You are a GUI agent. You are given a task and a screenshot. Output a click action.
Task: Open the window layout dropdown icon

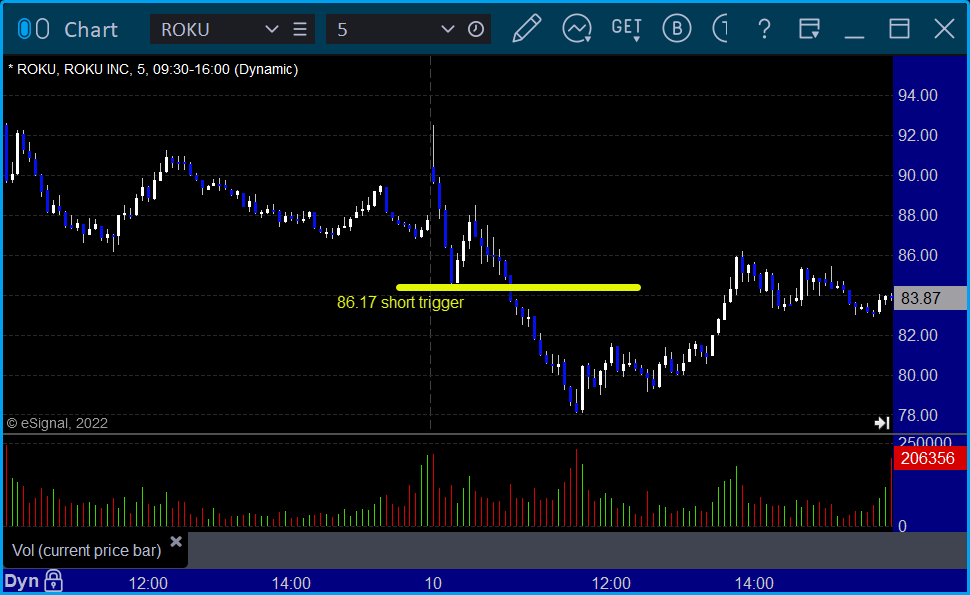[x=809, y=29]
